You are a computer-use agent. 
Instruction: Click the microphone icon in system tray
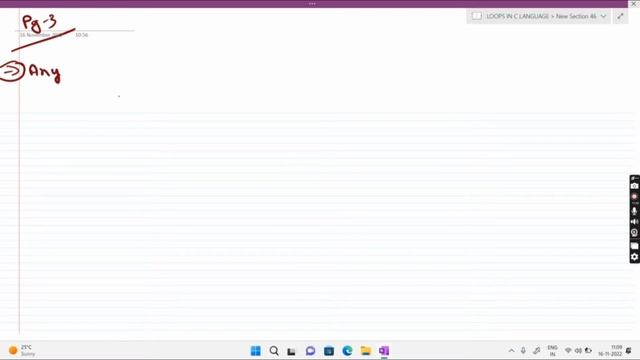point(523,351)
